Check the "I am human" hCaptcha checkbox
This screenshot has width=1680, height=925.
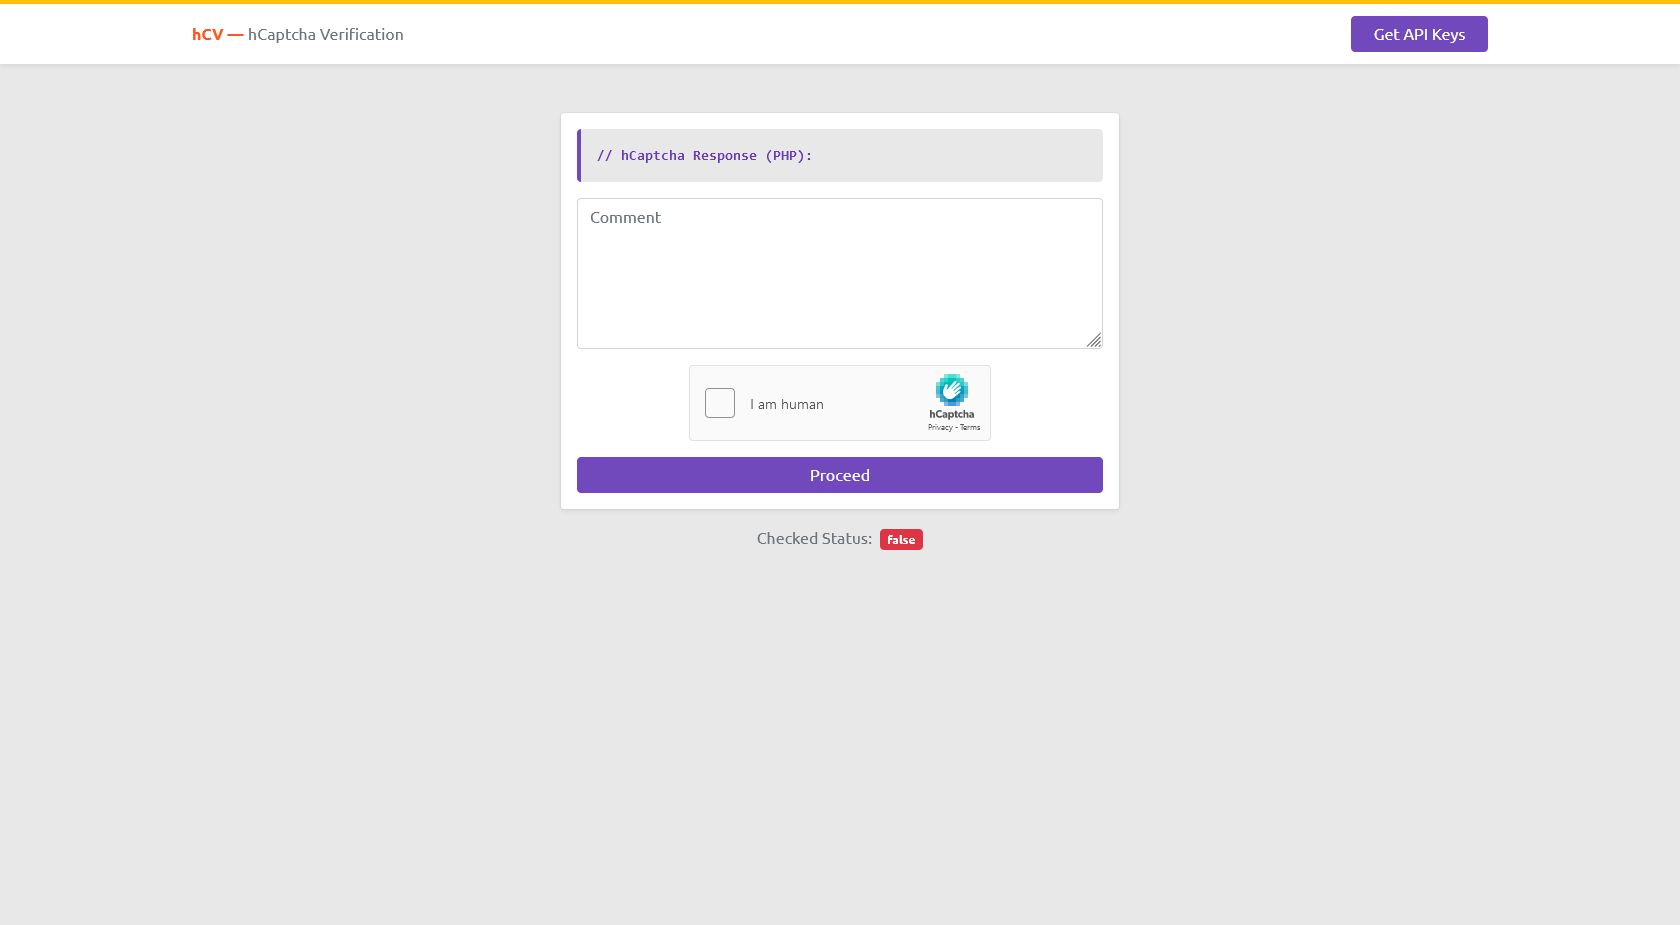720,403
